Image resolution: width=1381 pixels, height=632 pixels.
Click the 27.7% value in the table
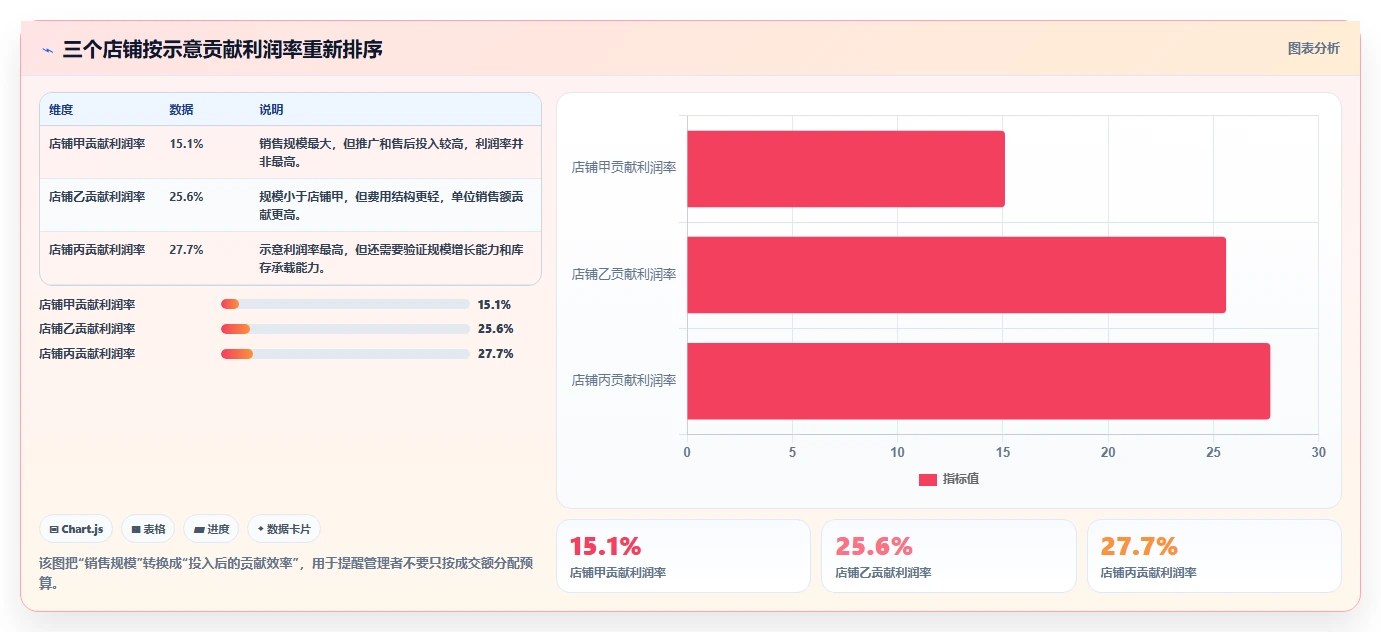click(186, 250)
